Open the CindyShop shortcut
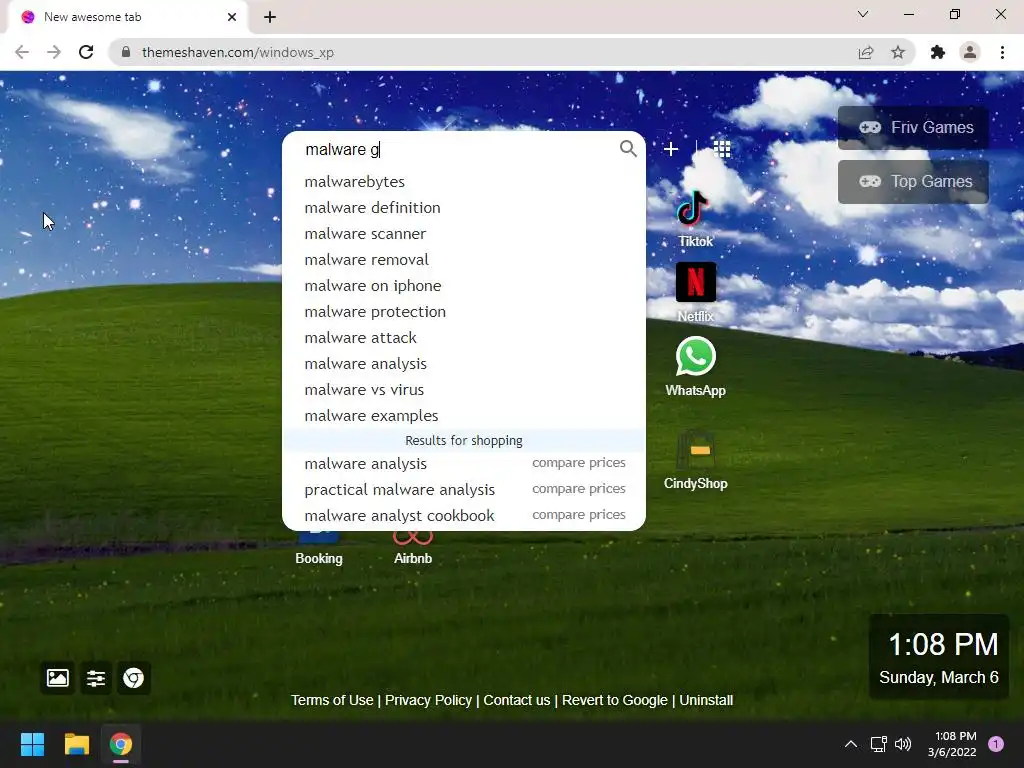The width and height of the screenshot is (1024, 768). pyautogui.click(x=695, y=460)
